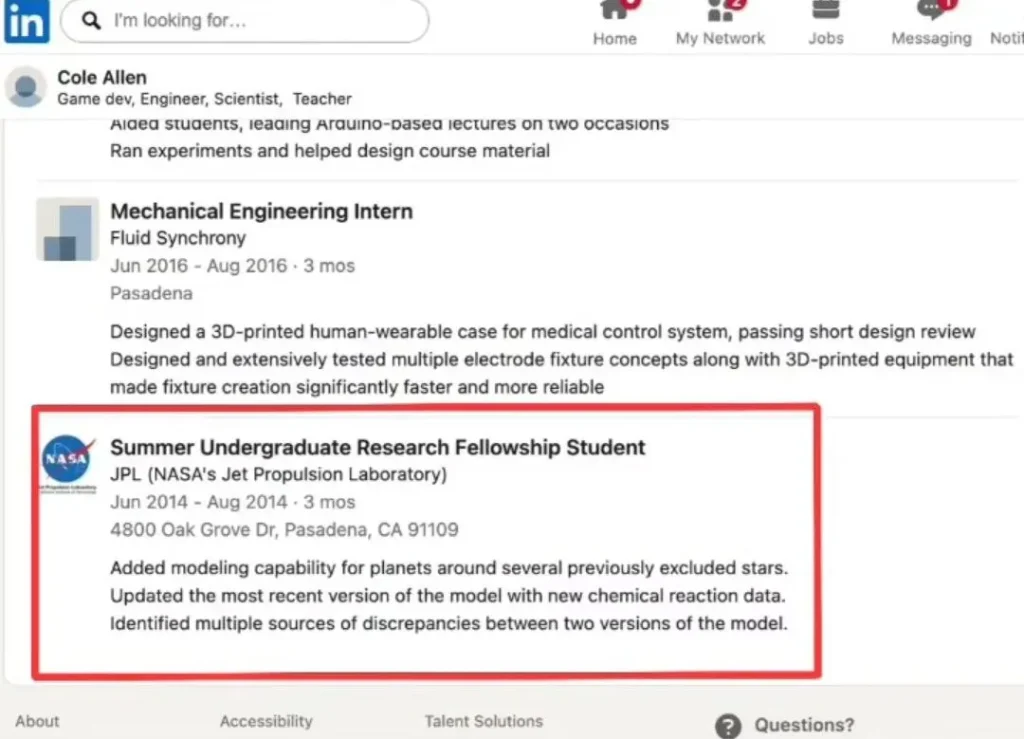
Task: Click the Questions help icon
Action: coord(729,725)
